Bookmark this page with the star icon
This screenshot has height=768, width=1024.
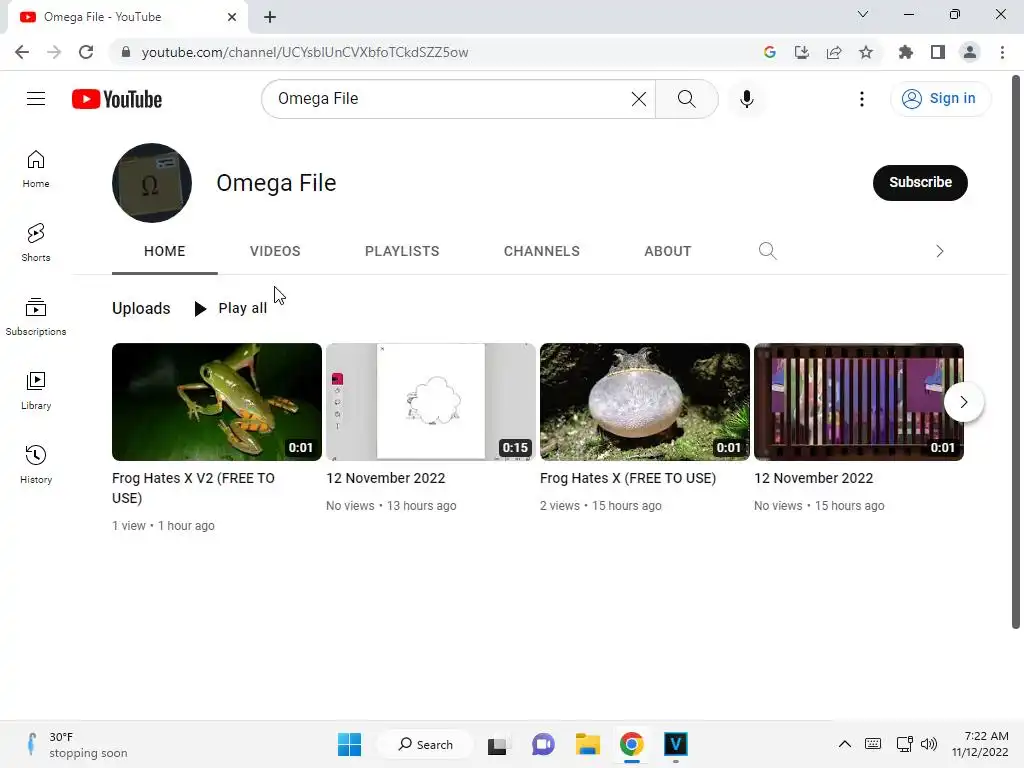866,52
